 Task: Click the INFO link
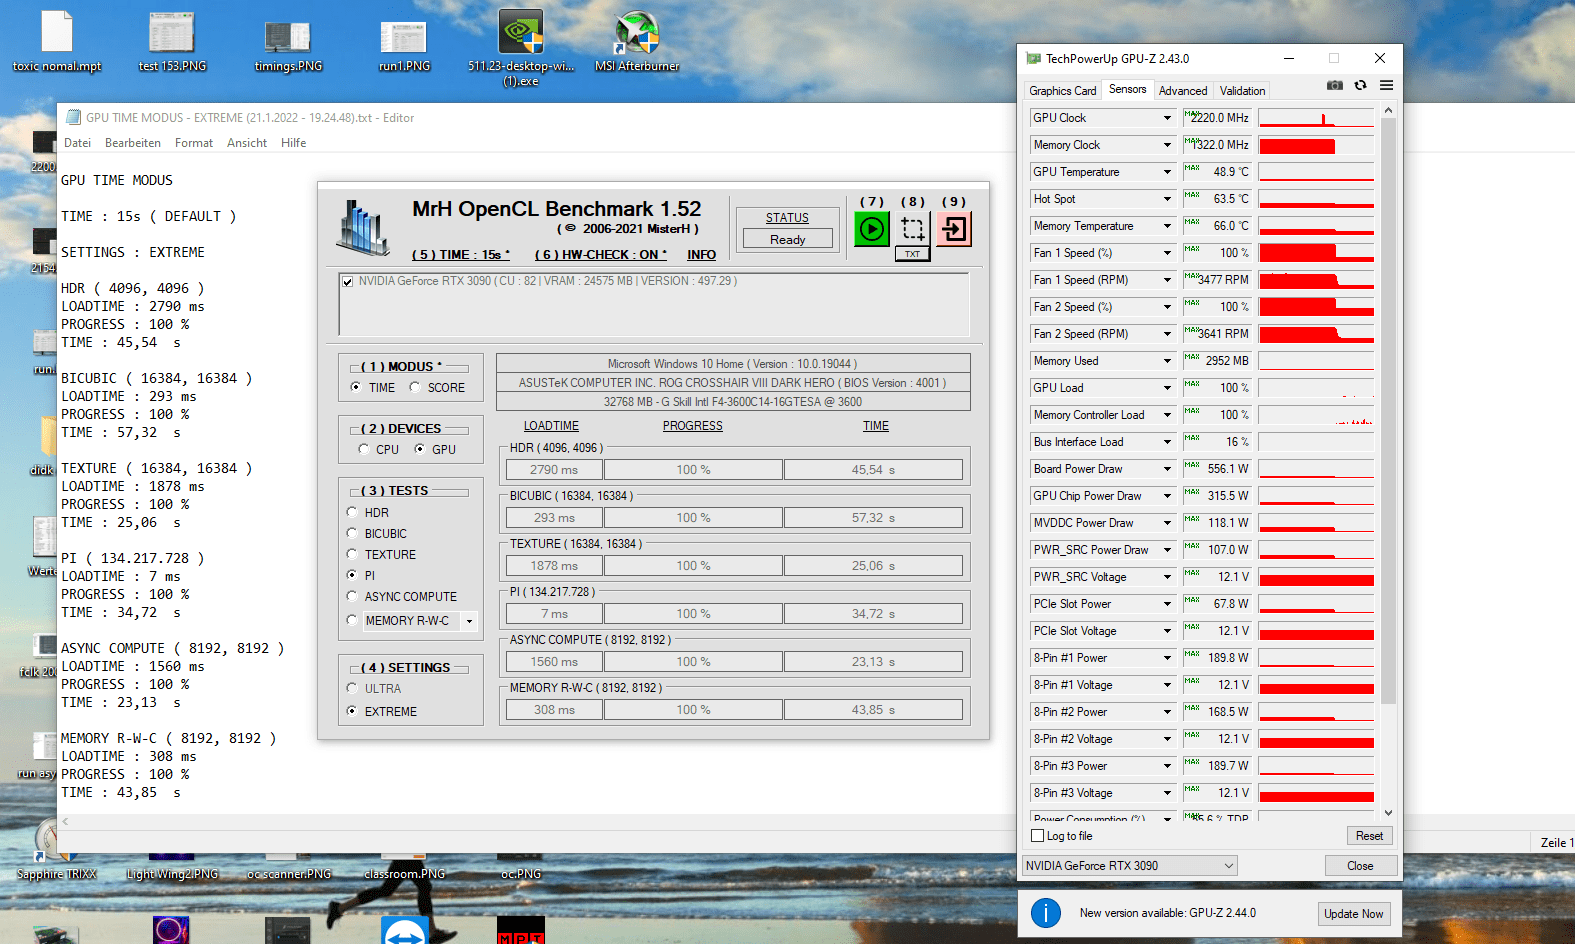point(701,255)
